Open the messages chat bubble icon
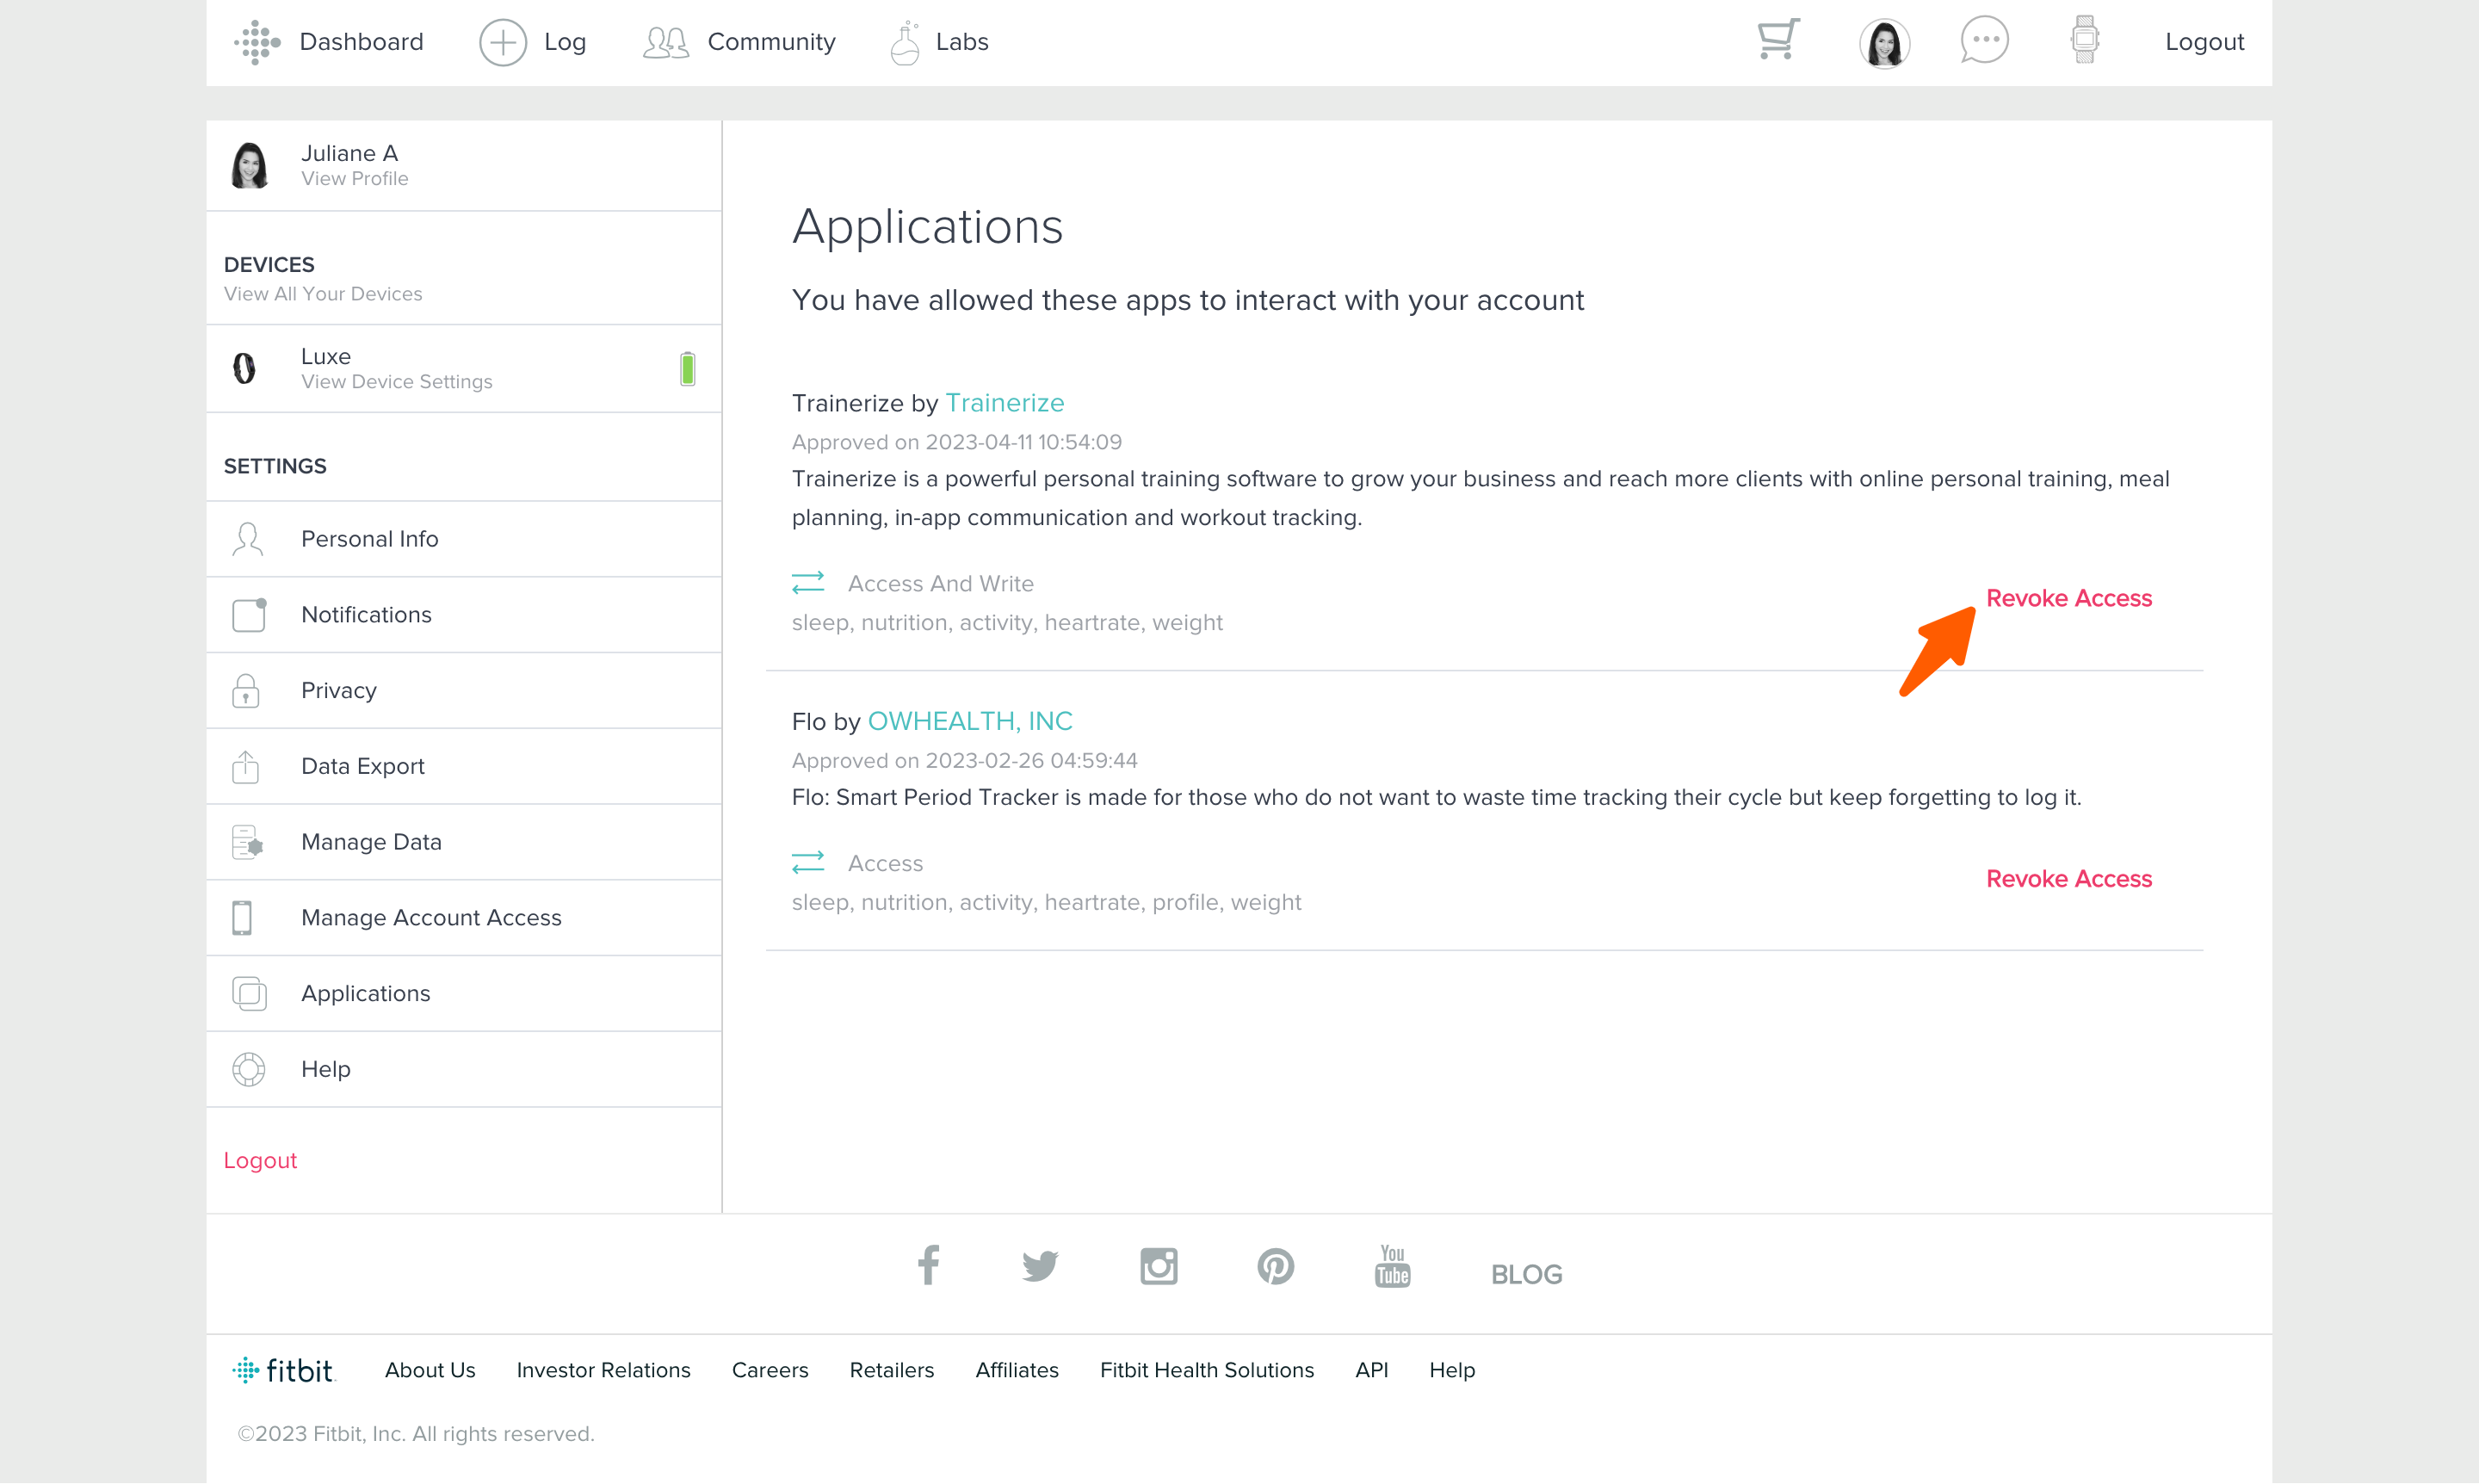Screen dimensions: 2479x1484 point(1984,41)
